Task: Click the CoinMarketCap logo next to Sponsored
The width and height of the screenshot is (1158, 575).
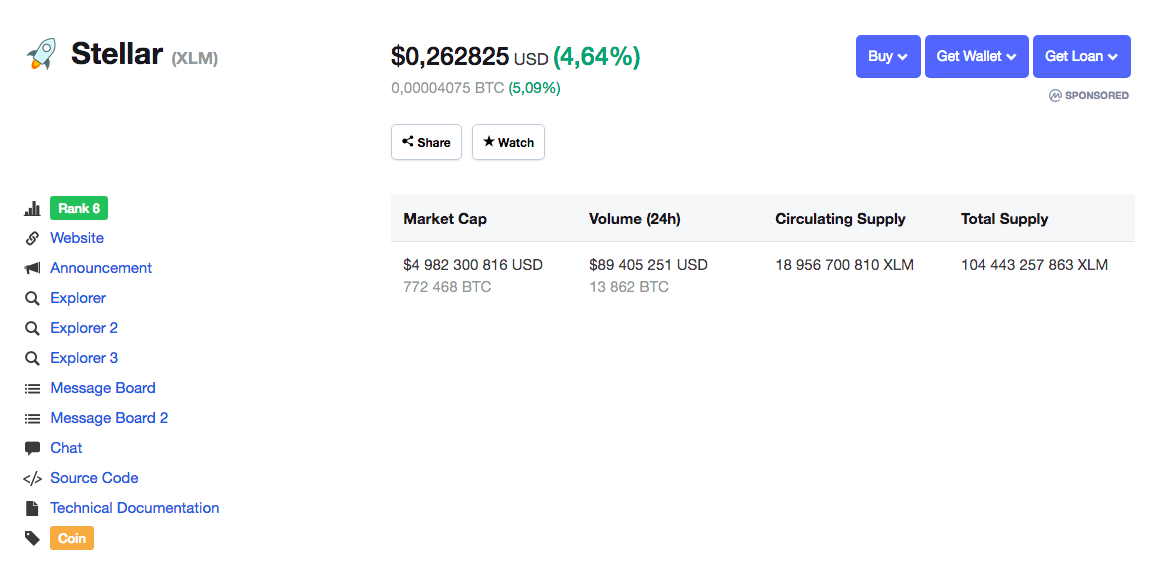Action: [1055, 95]
